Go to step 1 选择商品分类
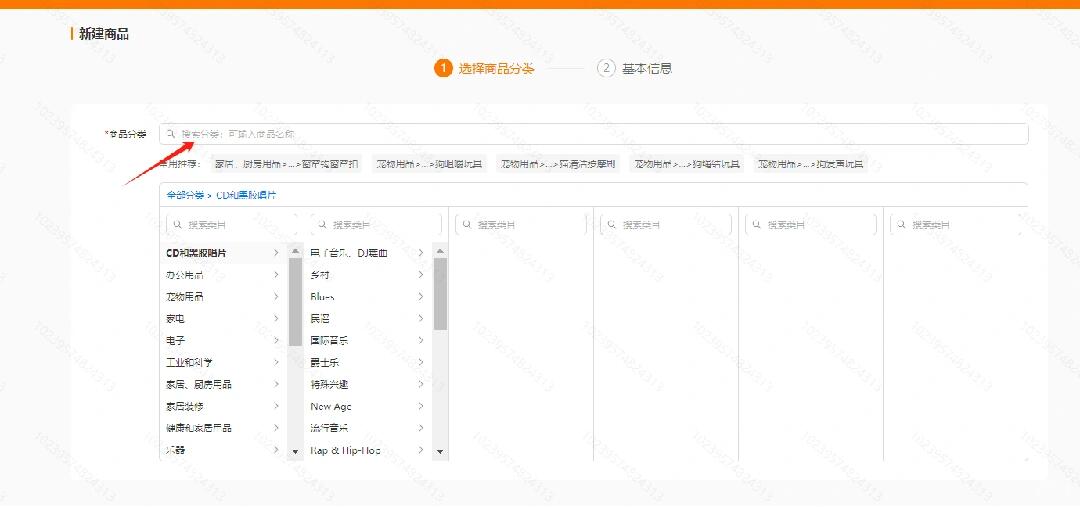The image size is (1080, 507). click(x=484, y=68)
